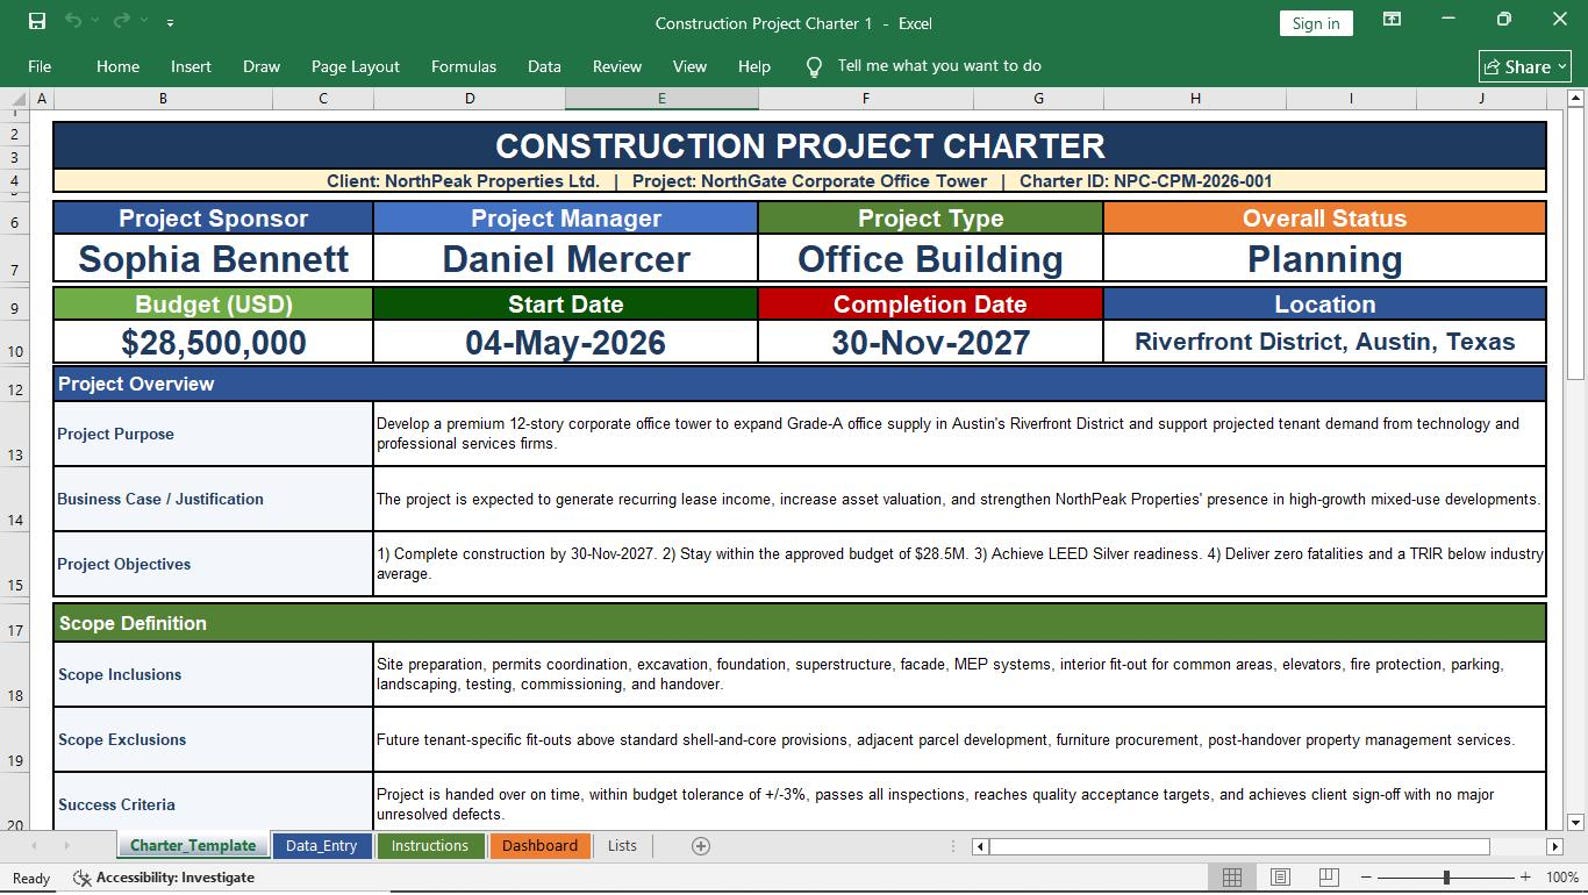Image resolution: width=1588 pixels, height=895 pixels.
Task: Select the Business Case / Justification cell
Action: tap(213, 499)
